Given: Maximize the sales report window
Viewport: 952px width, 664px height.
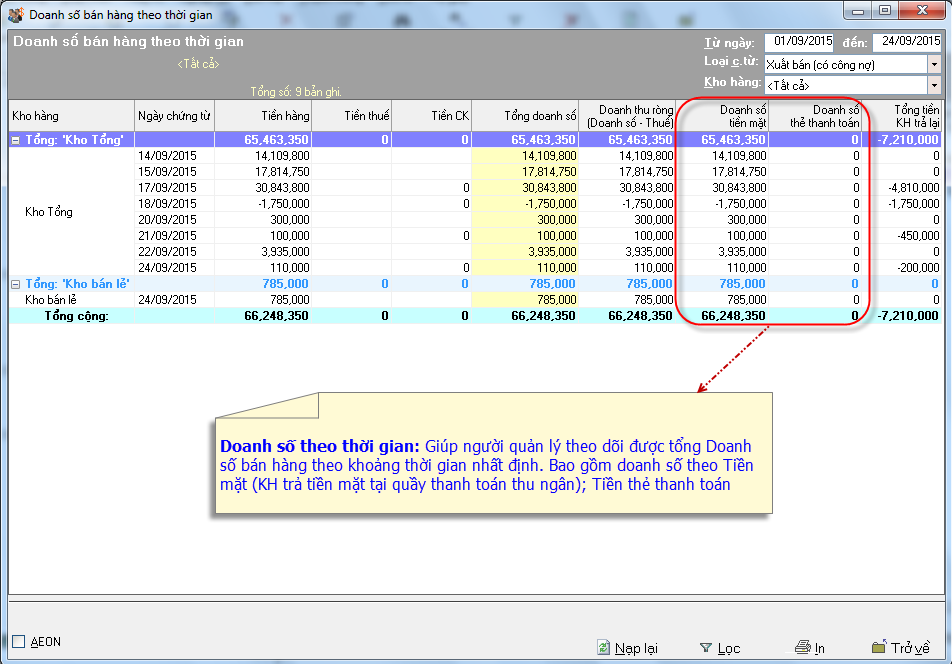Looking at the screenshot, I should click(x=884, y=11).
